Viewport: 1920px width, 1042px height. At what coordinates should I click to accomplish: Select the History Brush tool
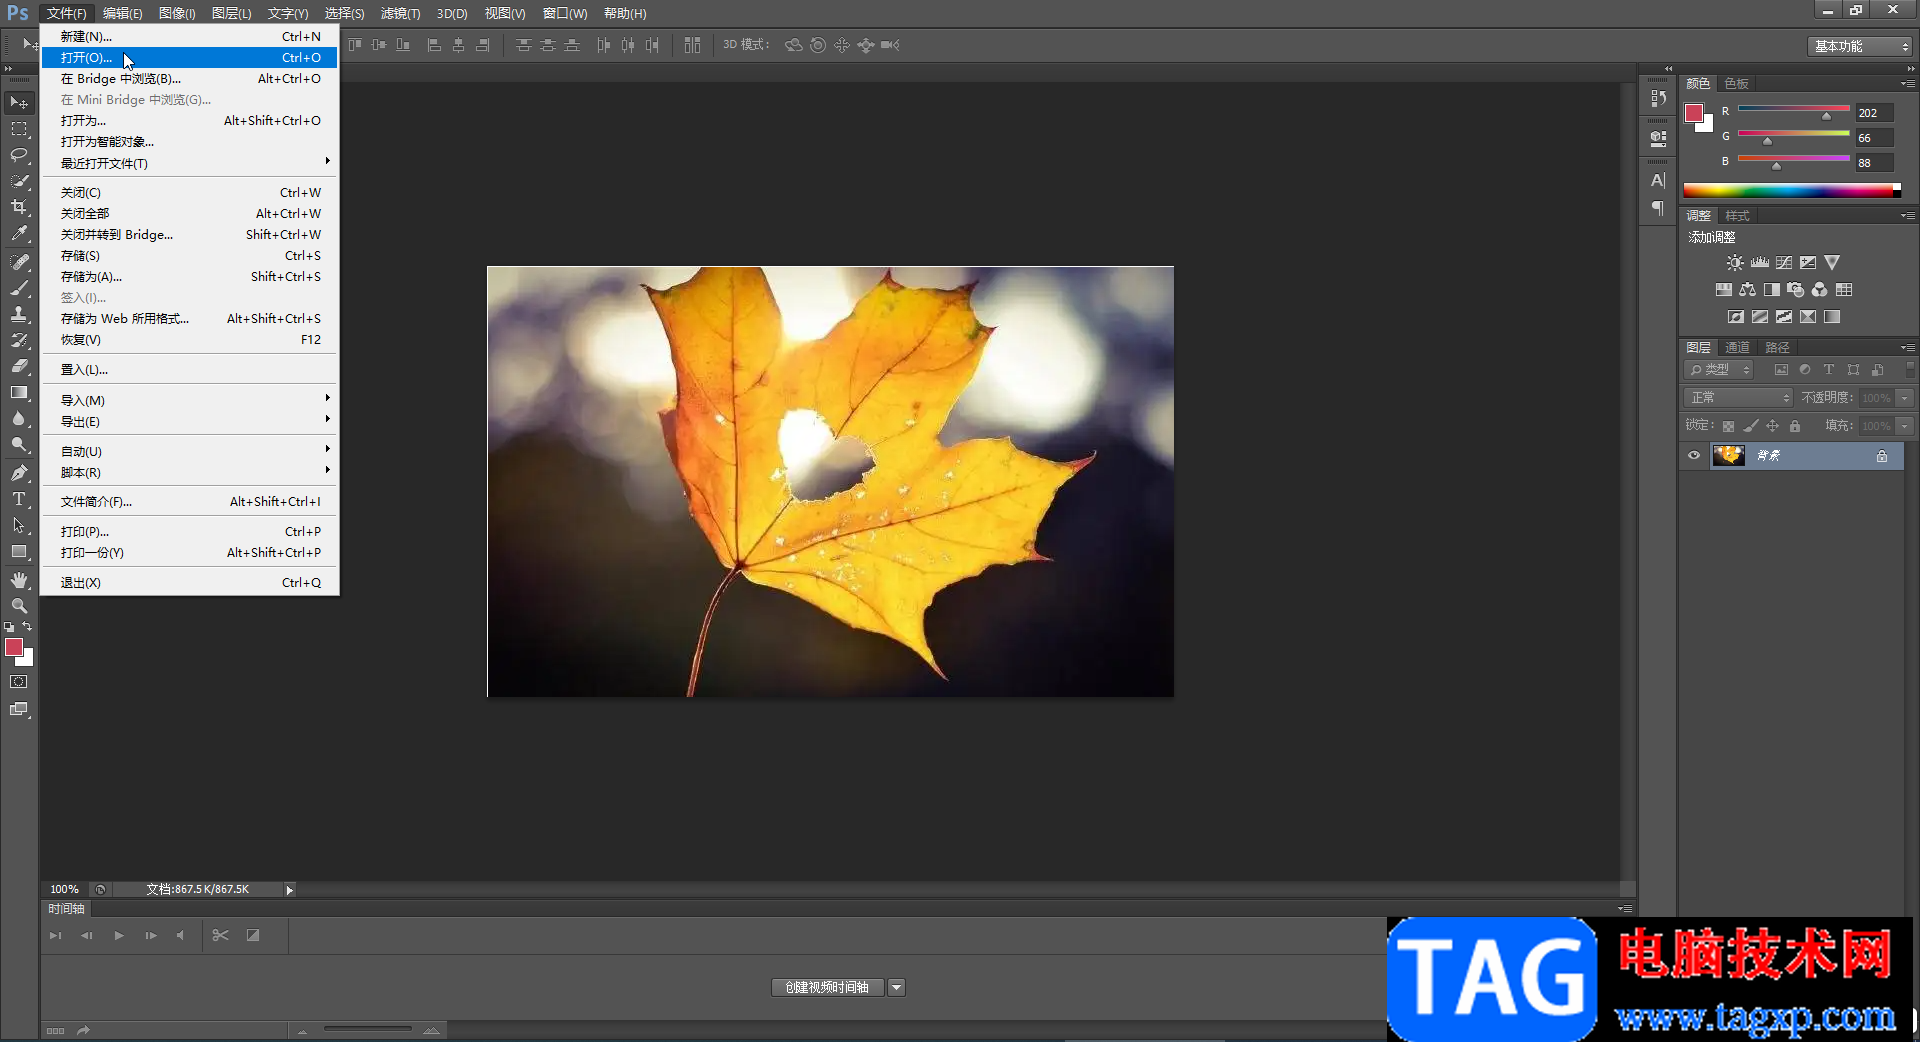click(19, 340)
